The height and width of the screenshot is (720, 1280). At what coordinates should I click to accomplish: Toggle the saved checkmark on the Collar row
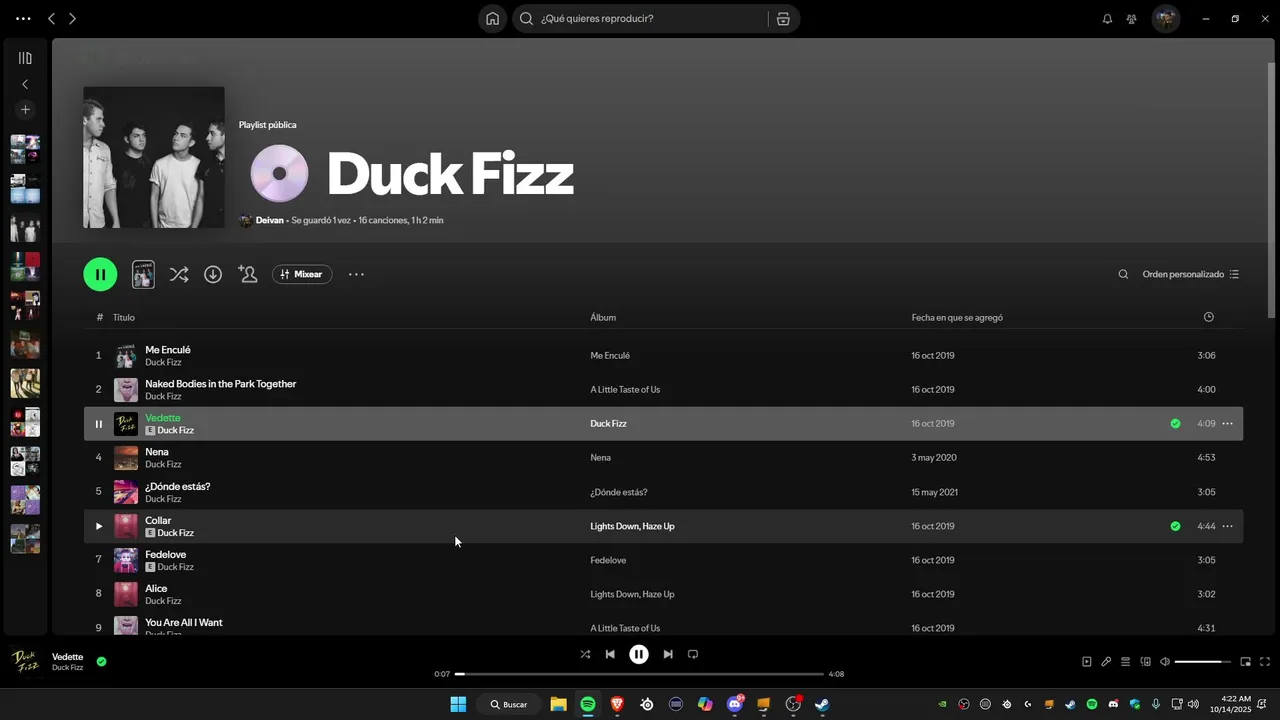(1175, 526)
